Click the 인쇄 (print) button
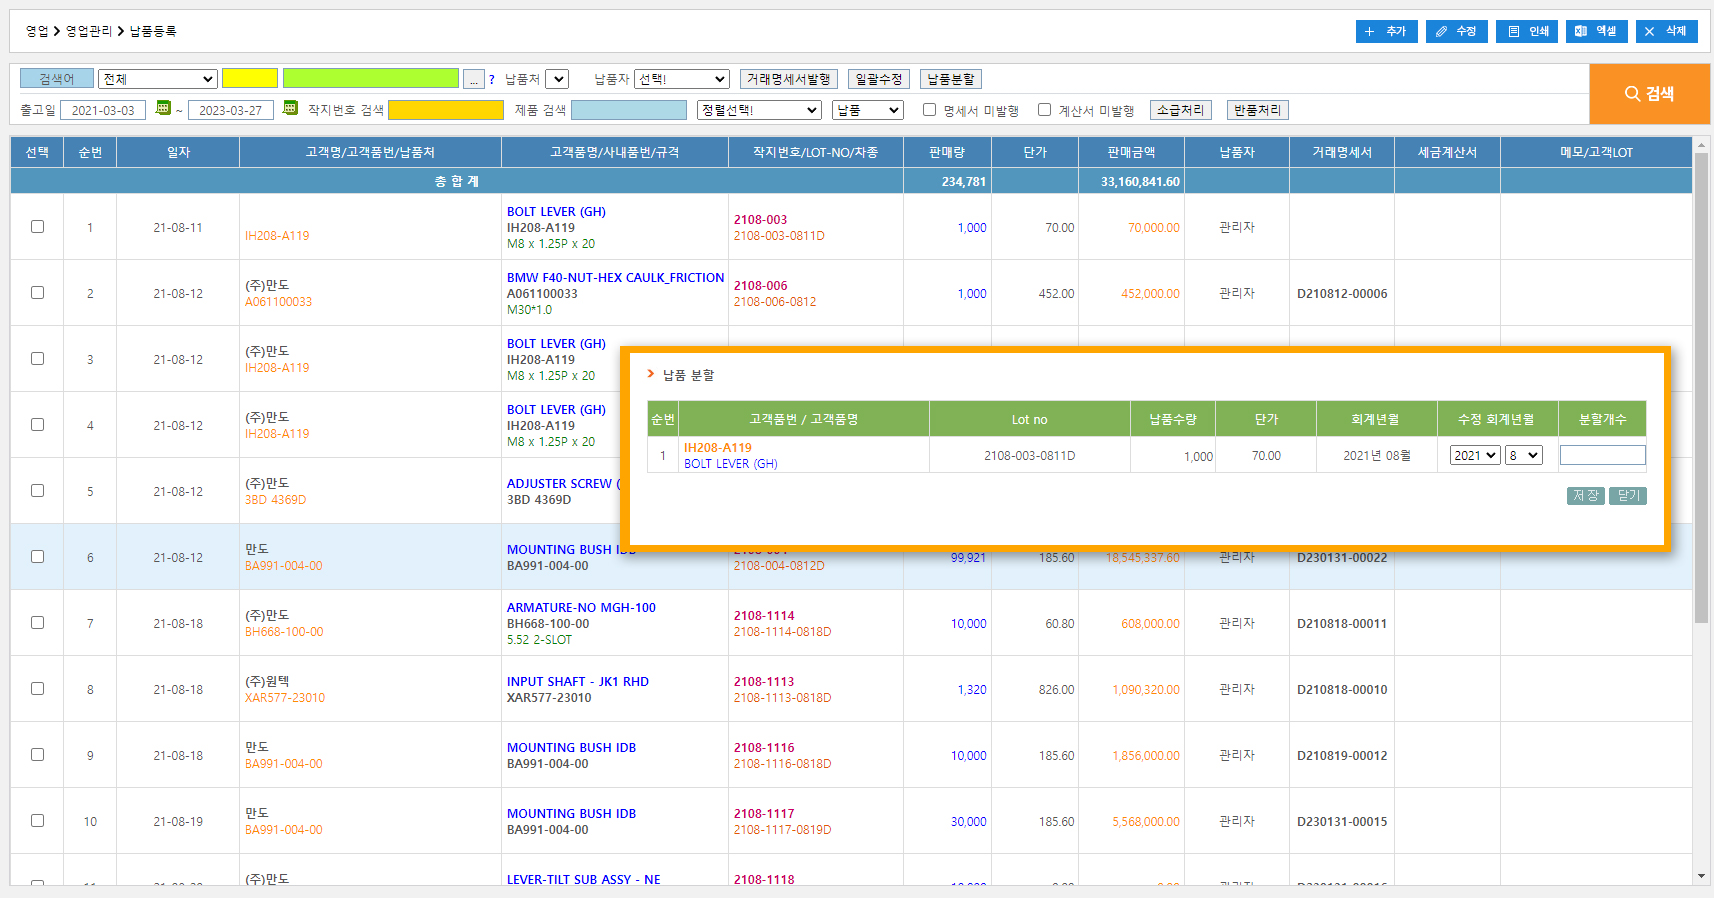Viewport: 1714px width, 898px height. coord(1527,31)
